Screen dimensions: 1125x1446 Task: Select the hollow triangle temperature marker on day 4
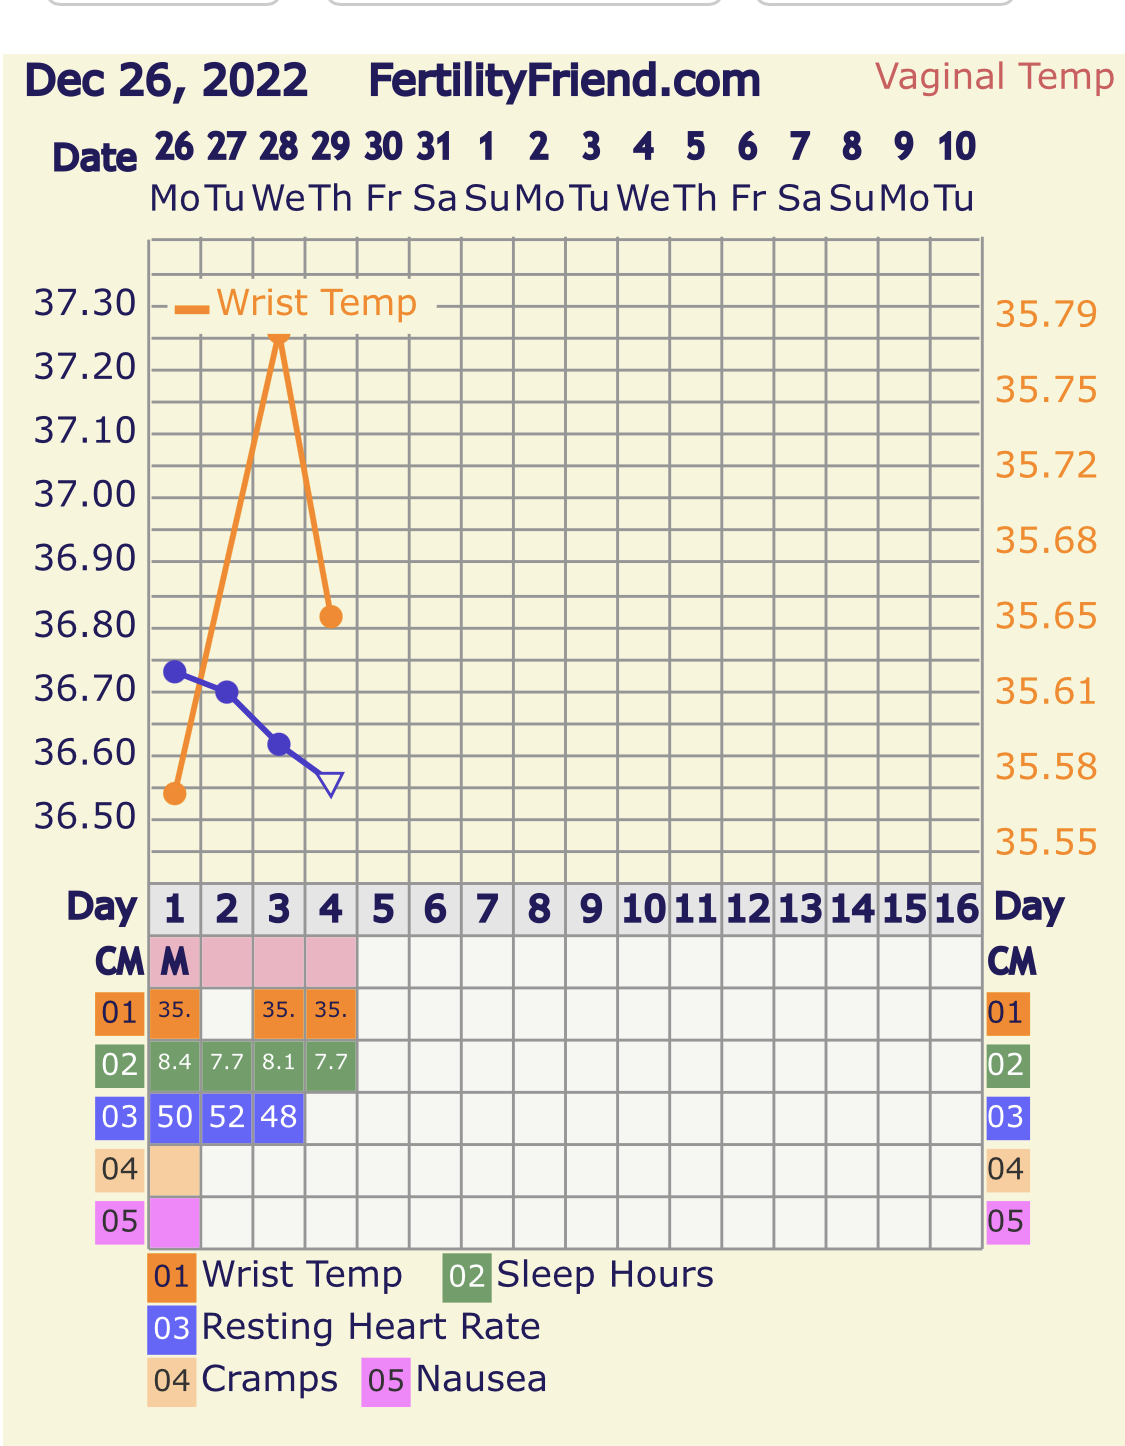tap(331, 783)
